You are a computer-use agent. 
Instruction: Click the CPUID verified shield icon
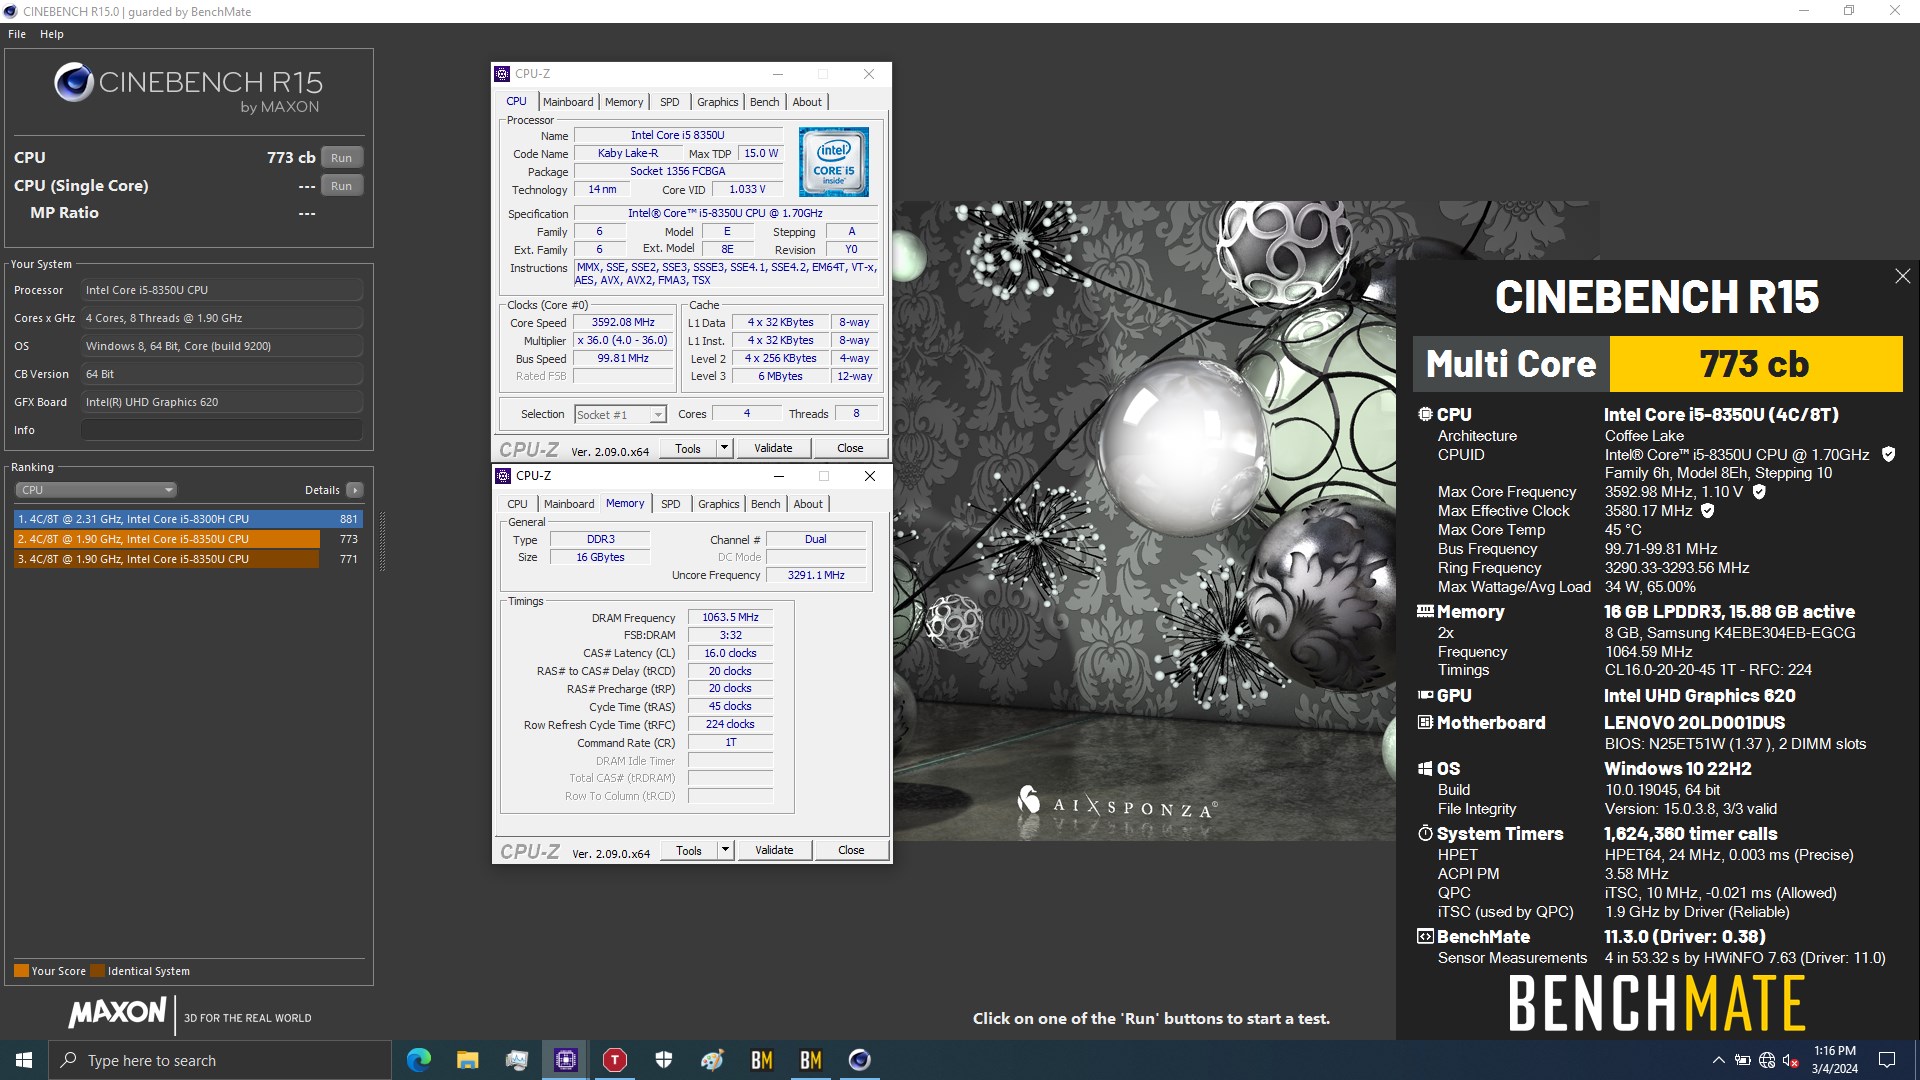click(x=1888, y=454)
